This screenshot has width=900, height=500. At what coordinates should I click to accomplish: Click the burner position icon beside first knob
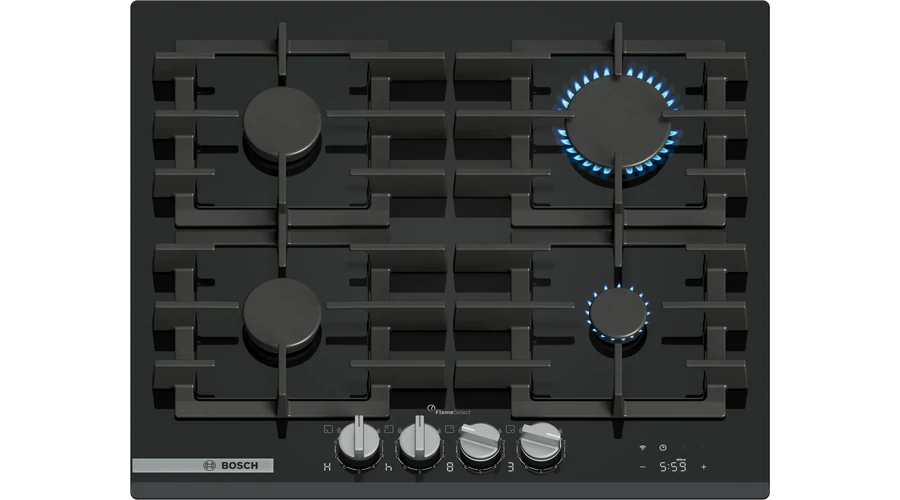point(328,429)
